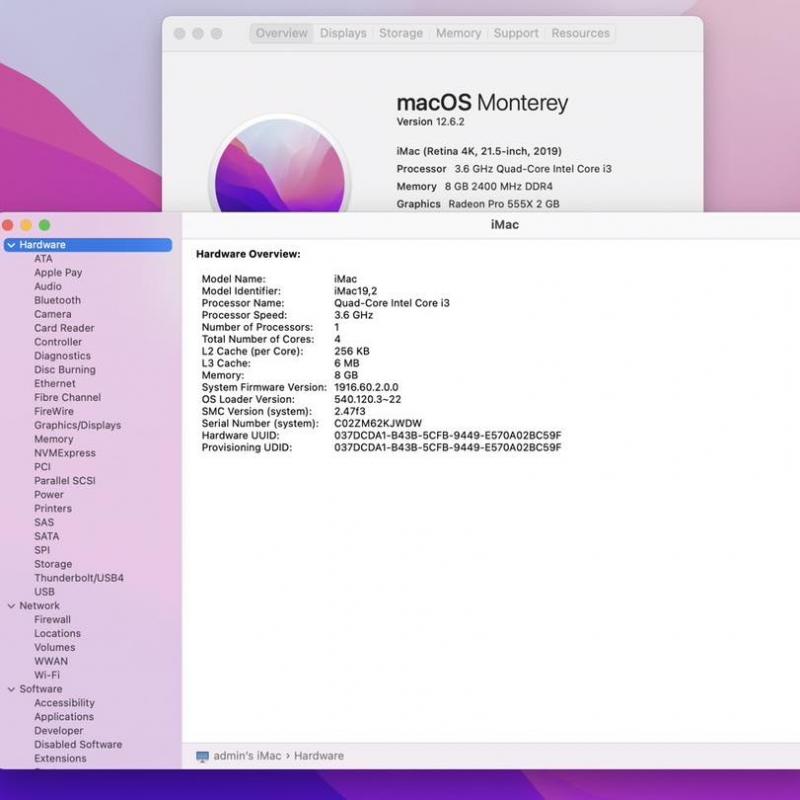
Task: Minimize System Information with yellow button
Action: [27, 225]
